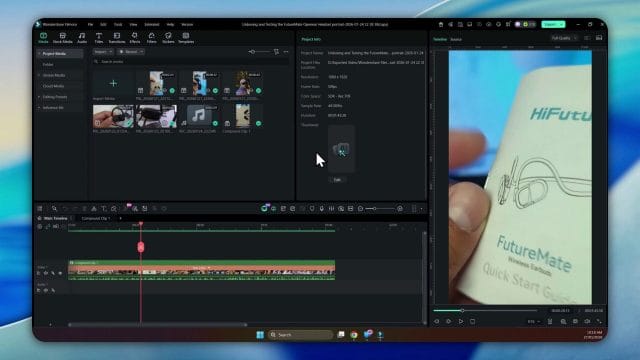Click the preview stop square button
Viewport: 640px width, 360px height.
pyautogui.click(x=473, y=321)
